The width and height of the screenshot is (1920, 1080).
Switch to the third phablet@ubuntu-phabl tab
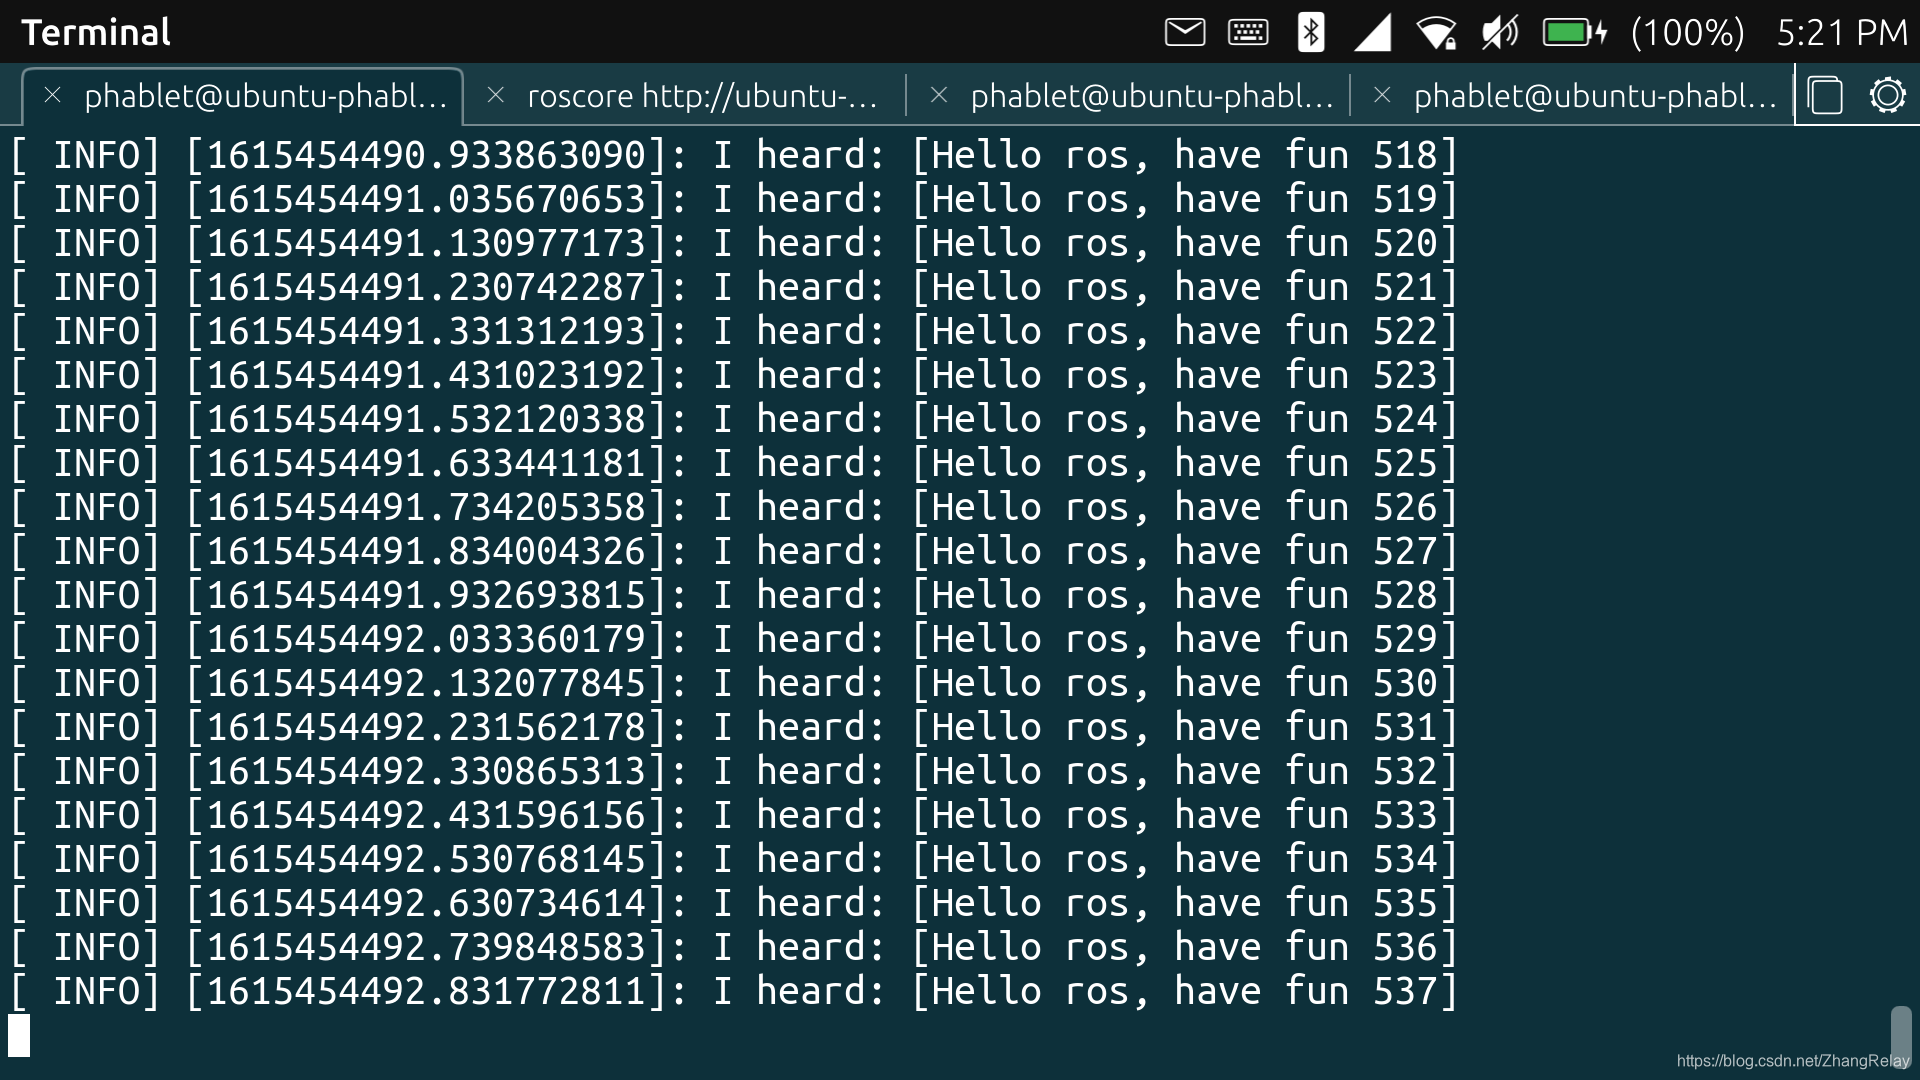tap(1151, 96)
